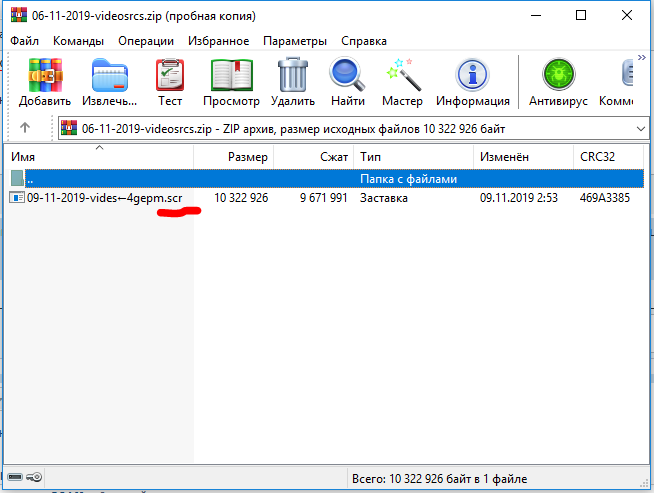Viewport: 654px width, 493px height.
Task: Click packed size 9 671 991
Action: [x=324, y=198]
